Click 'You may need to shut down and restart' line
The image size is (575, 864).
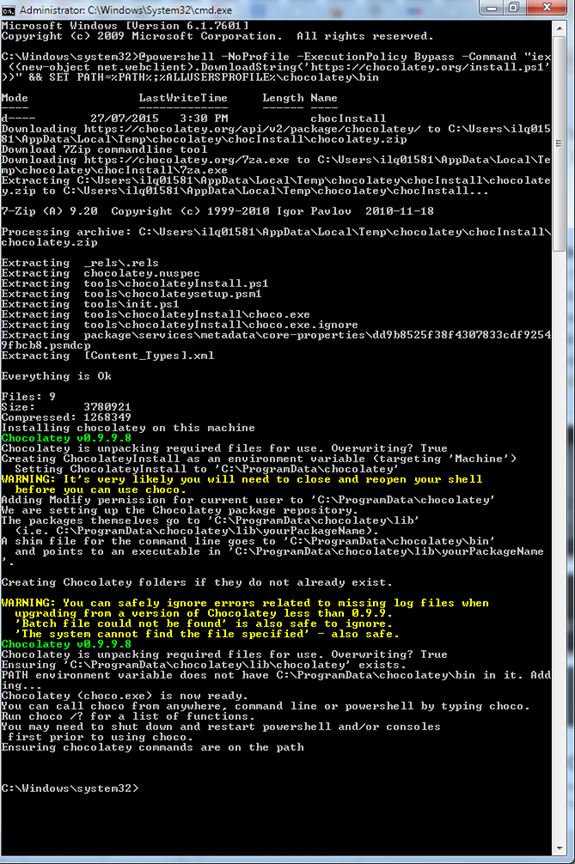coord(221,727)
